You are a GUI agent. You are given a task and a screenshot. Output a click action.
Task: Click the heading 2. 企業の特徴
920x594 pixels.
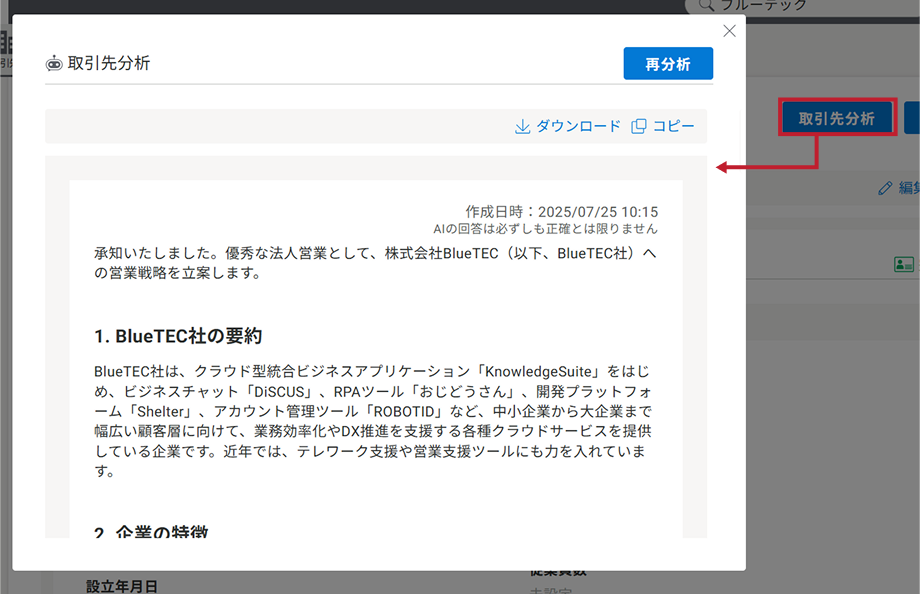pos(151,533)
